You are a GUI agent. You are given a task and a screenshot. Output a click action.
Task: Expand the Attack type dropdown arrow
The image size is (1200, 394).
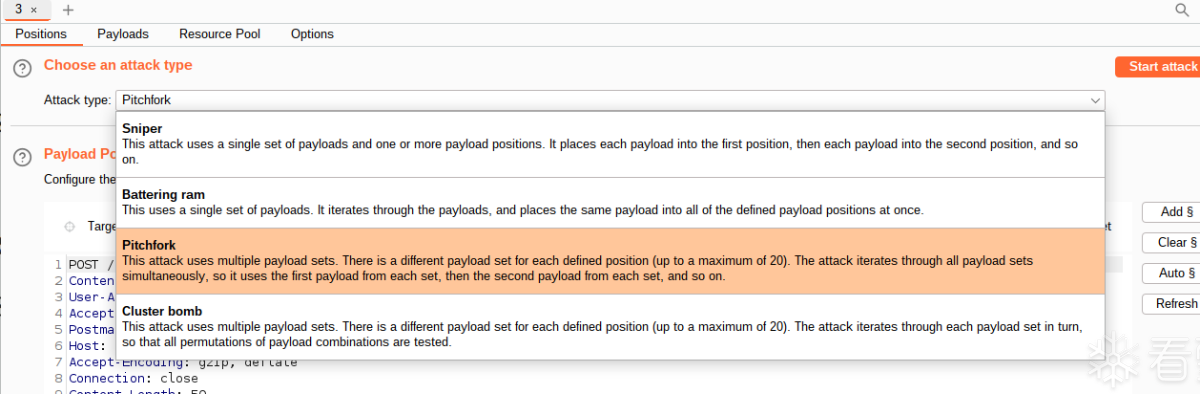pyautogui.click(x=1095, y=100)
